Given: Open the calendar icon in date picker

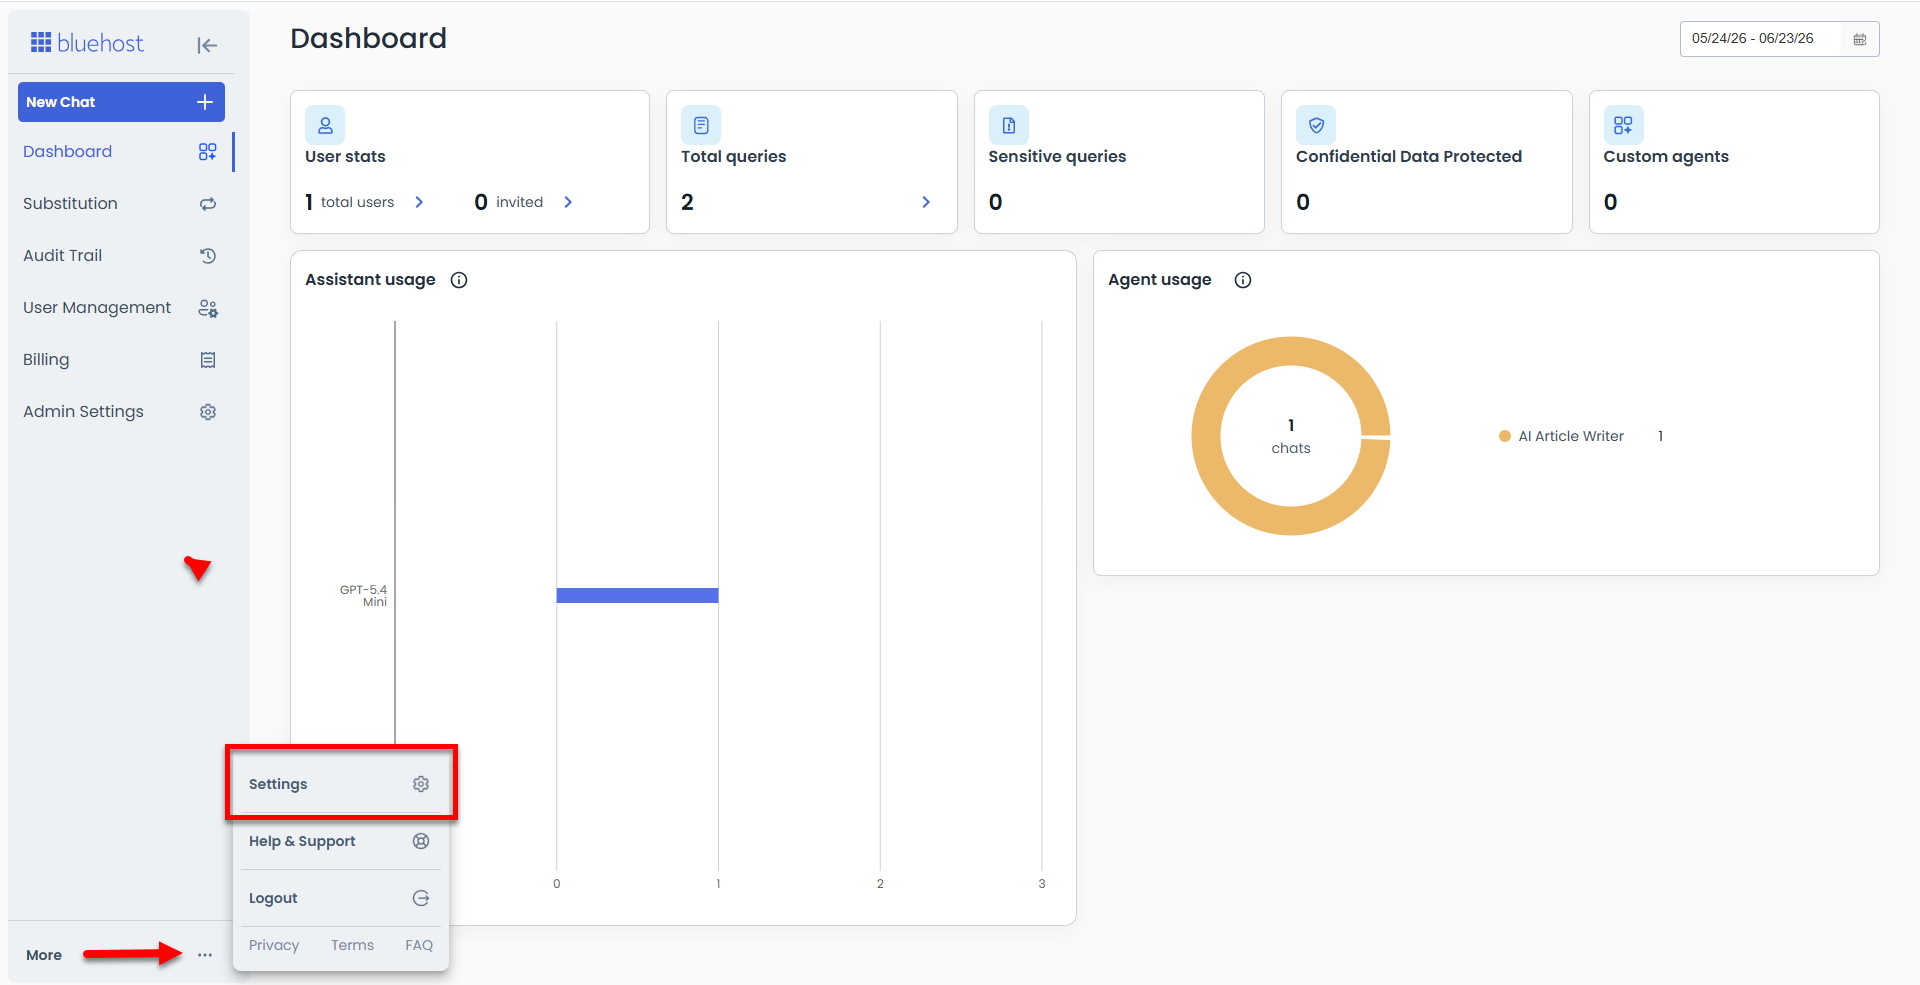Looking at the screenshot, I should (x=1860, y=39).
